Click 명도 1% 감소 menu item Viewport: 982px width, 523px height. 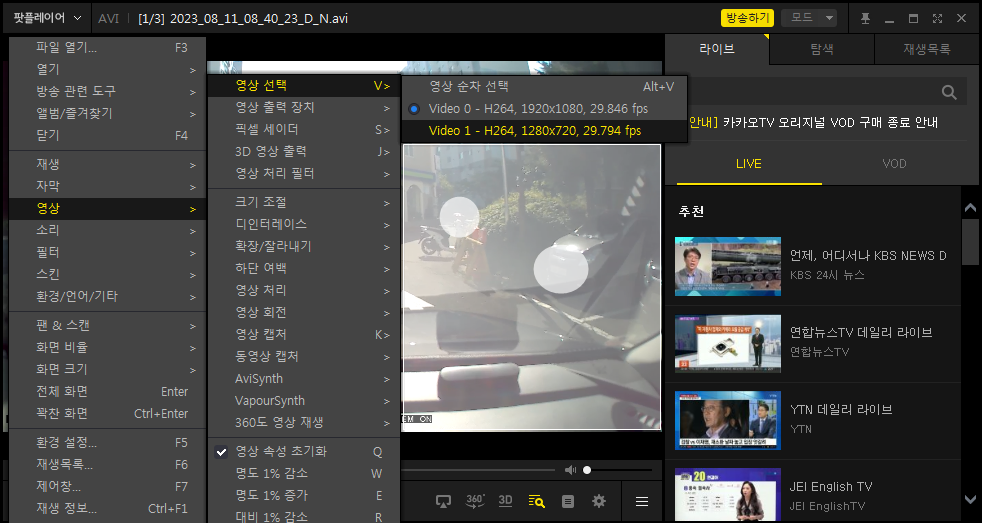[x=304, y=474]
